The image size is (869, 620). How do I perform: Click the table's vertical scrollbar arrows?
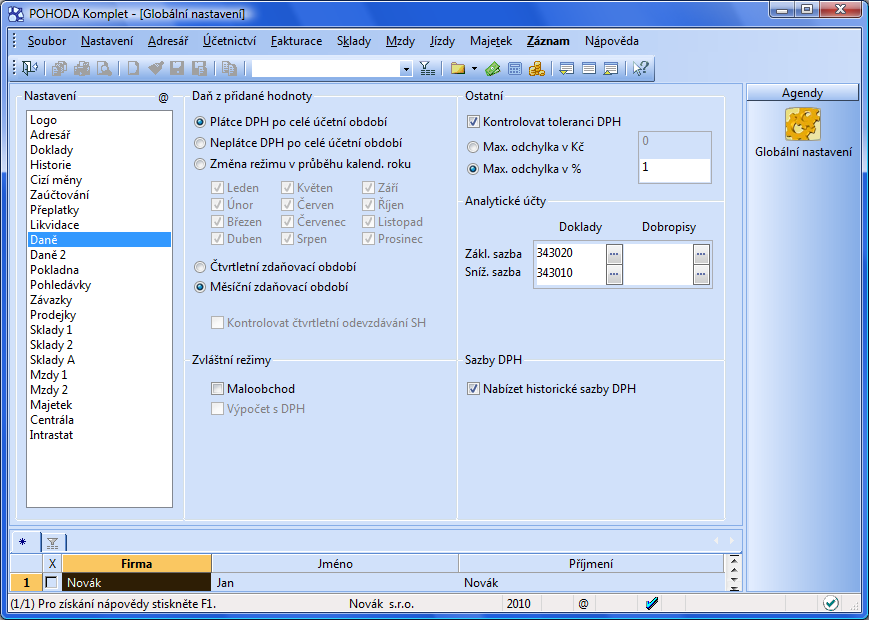point(734,572)
